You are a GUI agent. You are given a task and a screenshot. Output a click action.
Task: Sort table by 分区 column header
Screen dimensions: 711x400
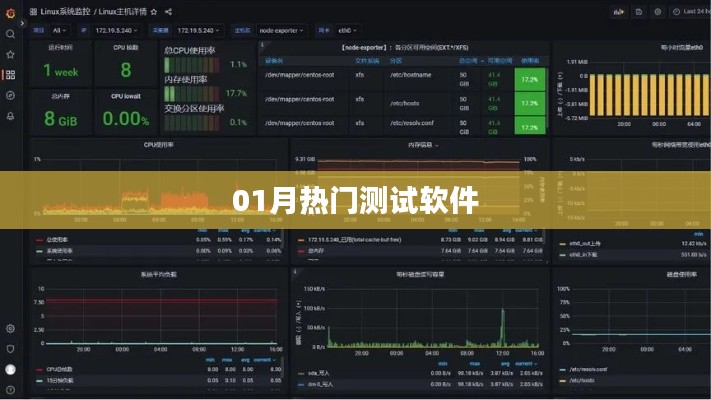(395, 61)
